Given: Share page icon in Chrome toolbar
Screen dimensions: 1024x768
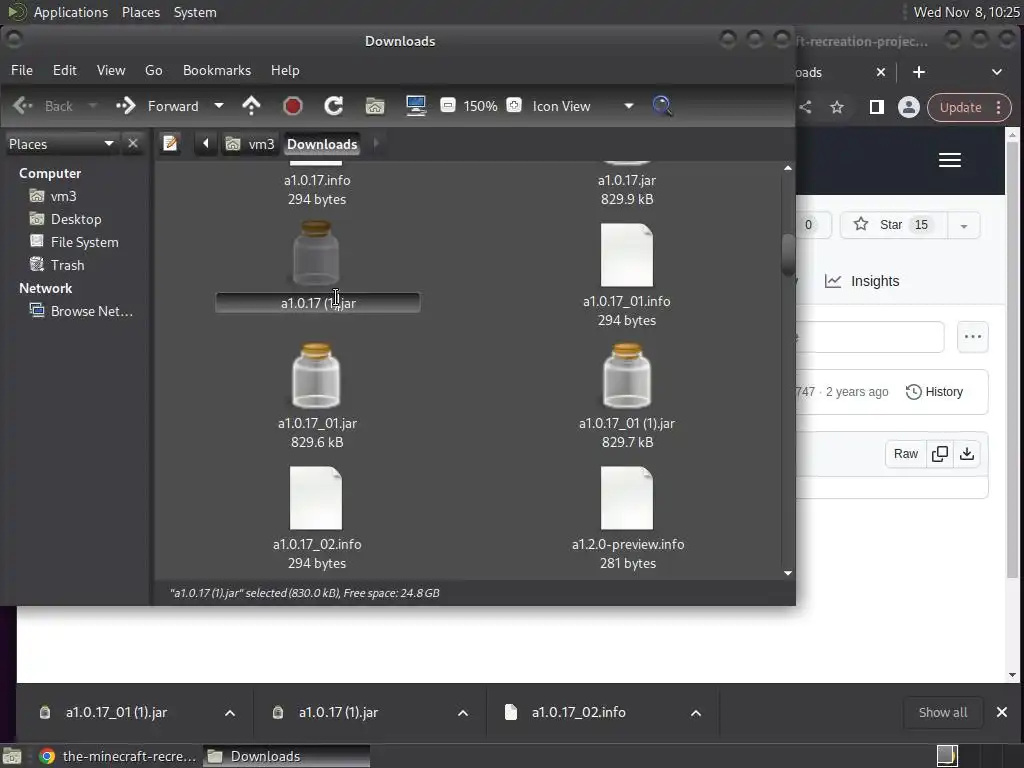Looking at the screenshot, I should [805, 107].
